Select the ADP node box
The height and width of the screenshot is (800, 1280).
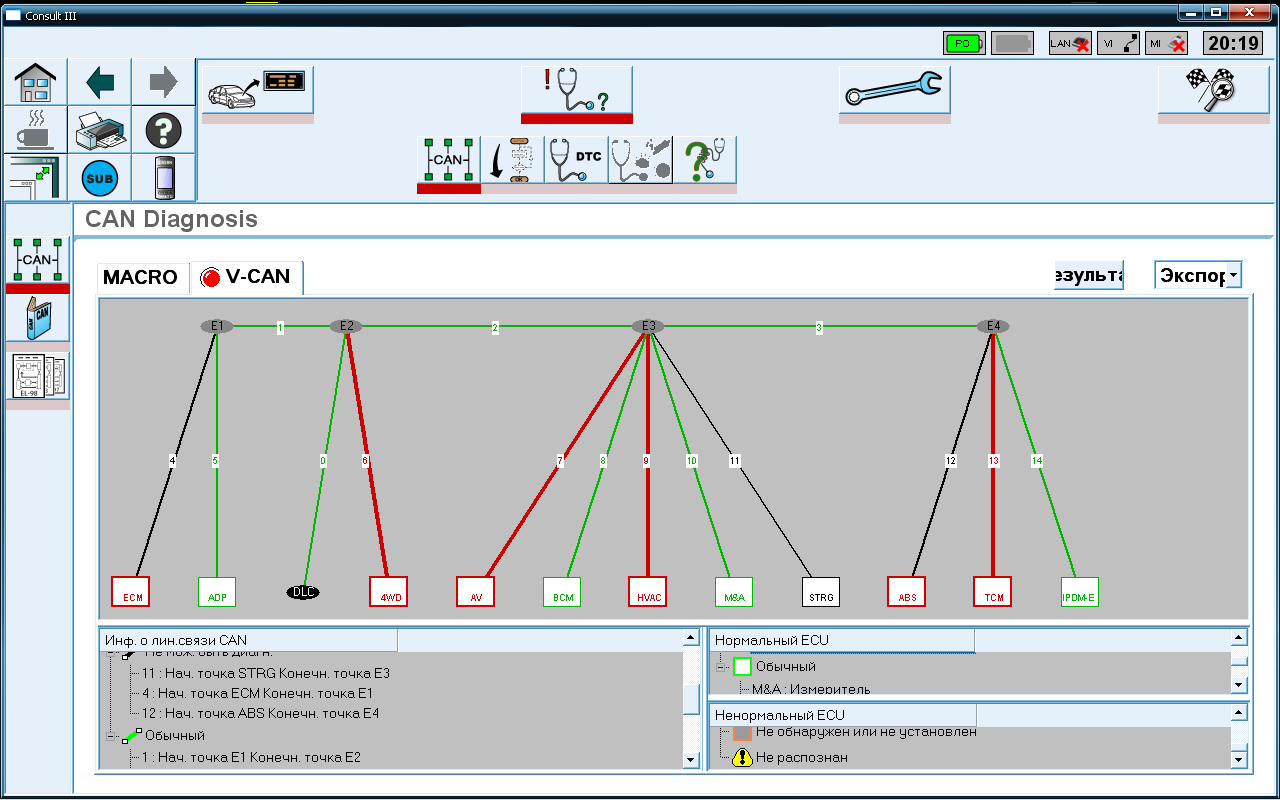(x=216, y=591)
